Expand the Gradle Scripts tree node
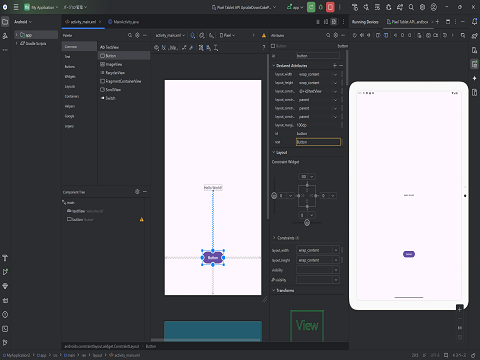This screenshot has height=360, width=480. [16, 43]
